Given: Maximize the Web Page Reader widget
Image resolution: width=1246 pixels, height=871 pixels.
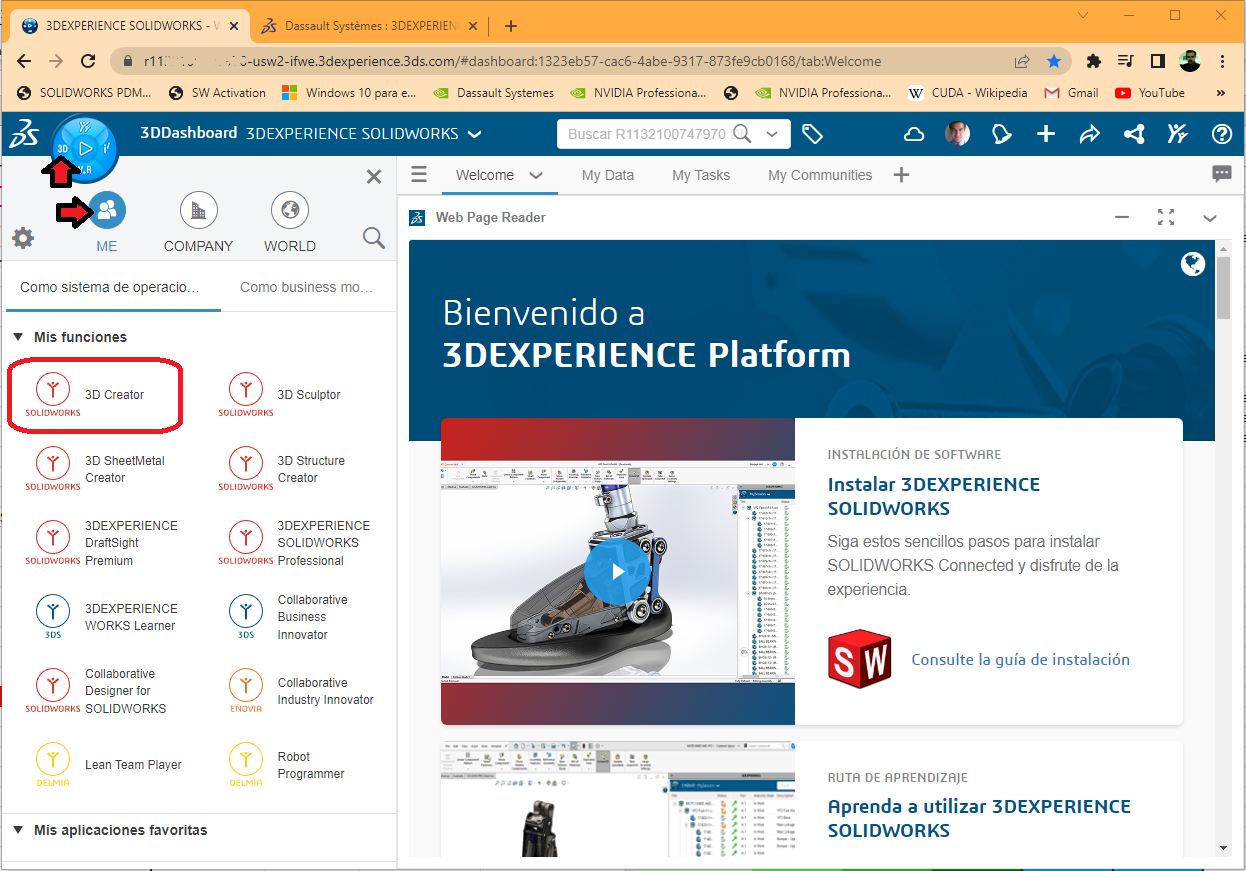Looking at the screenshot, I should pyautogui.click(x=1166, y=217).
